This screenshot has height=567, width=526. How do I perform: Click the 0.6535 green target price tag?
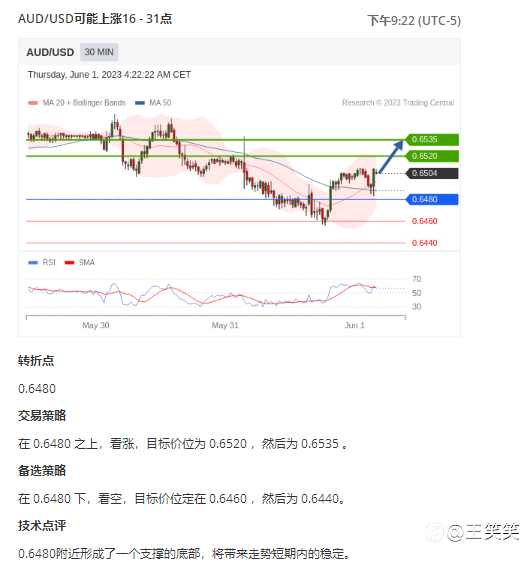pos(432,140)
